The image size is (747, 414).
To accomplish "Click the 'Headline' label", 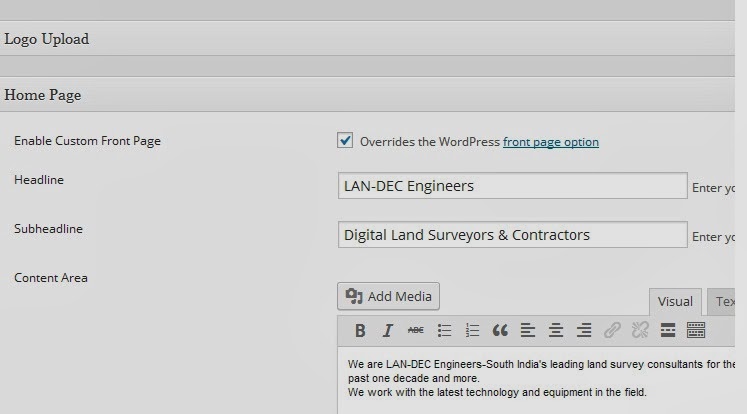I will [x=39, y=180].
